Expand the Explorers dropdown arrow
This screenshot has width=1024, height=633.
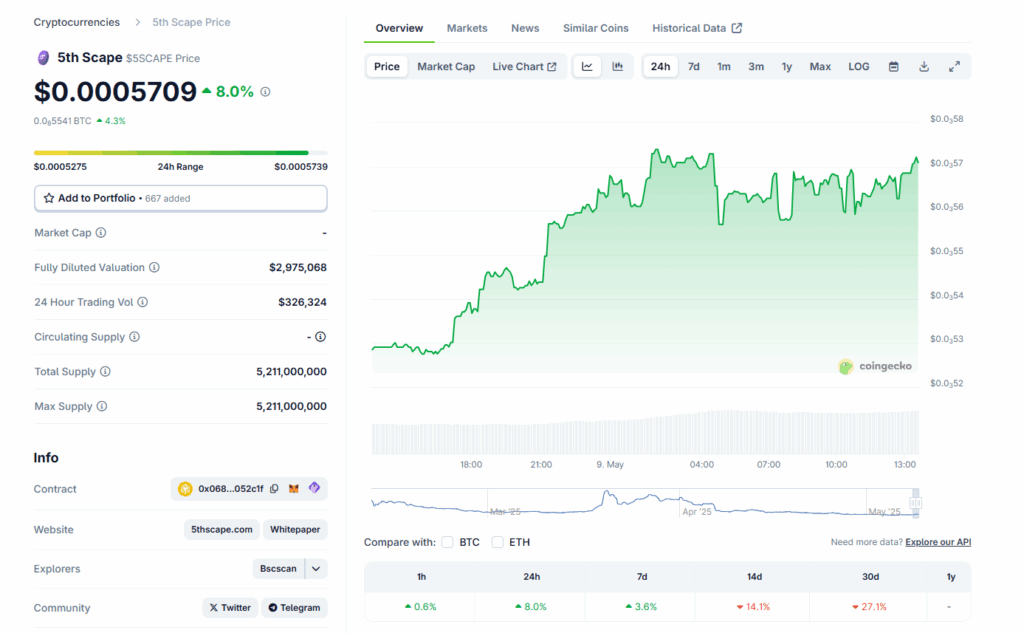(316, 568)
